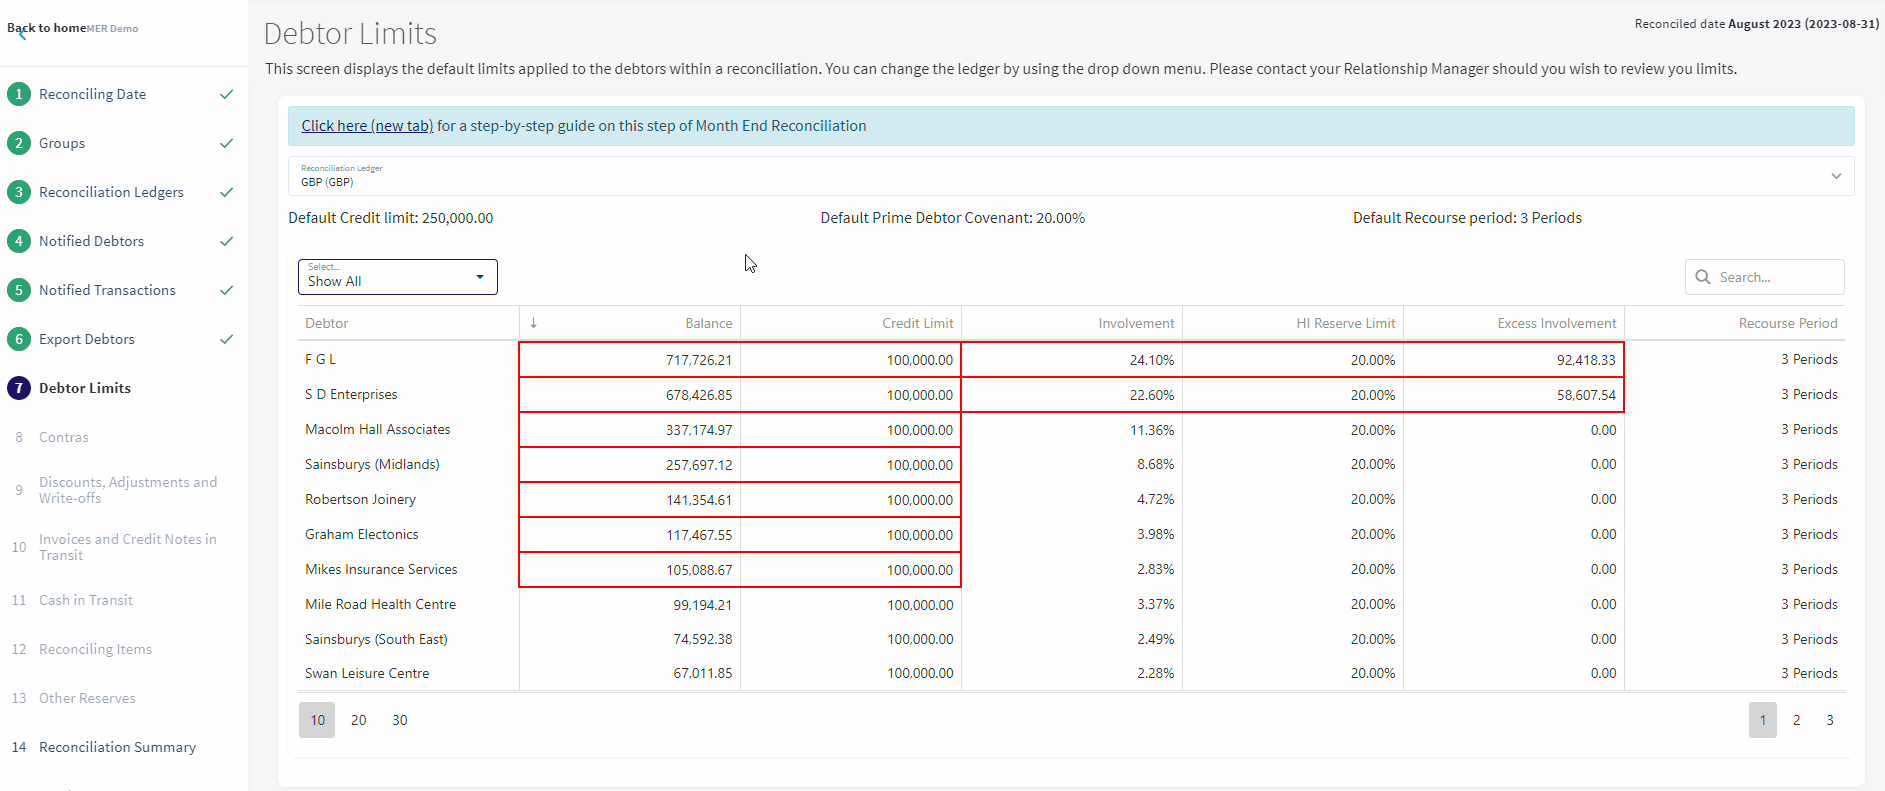The width and height of the screenshot is (1885, 791).
Task: Open the Contras step
Action: [64, 437]
